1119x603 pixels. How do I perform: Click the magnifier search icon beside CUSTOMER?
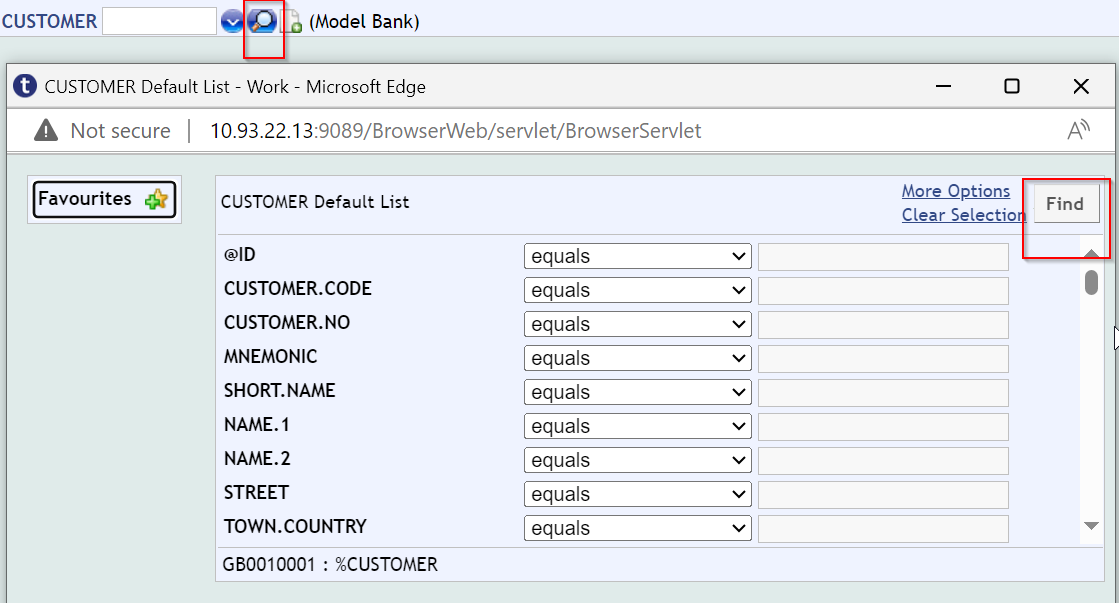263,21
